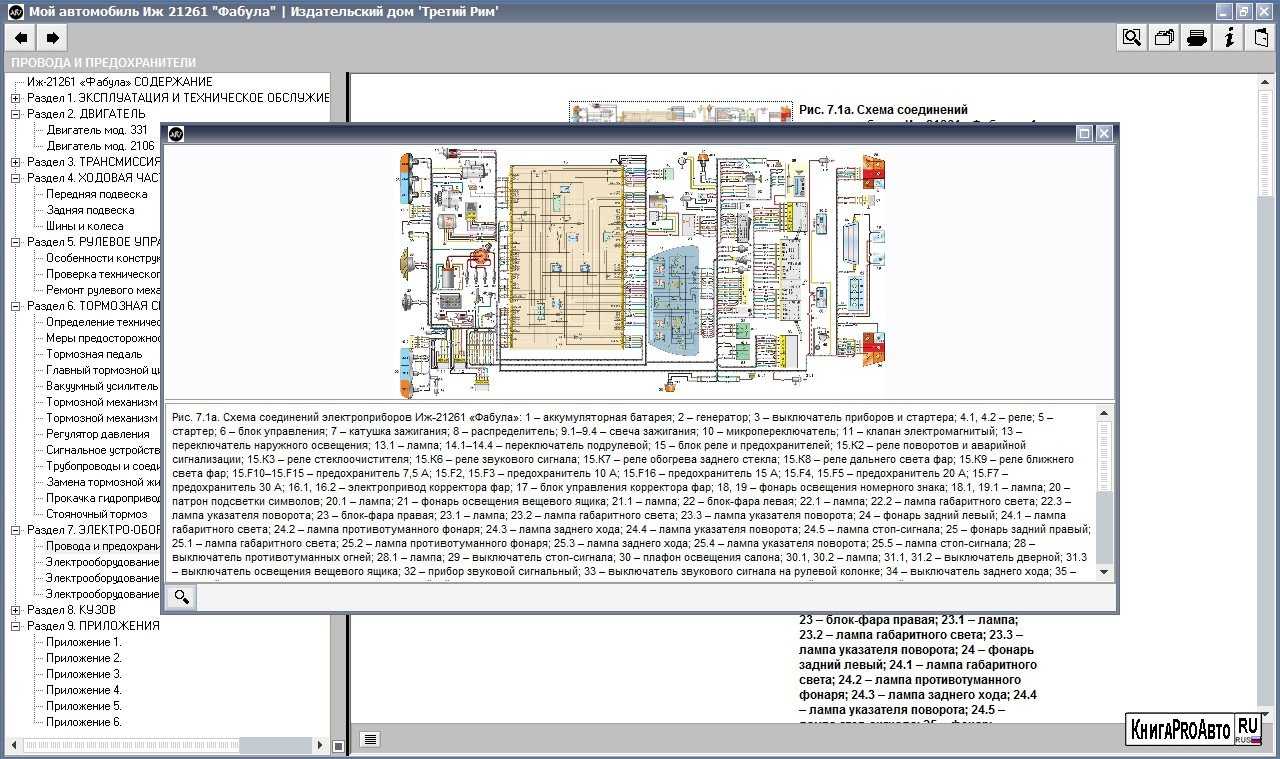This screenshot has width=1280, height=759.
Task: Open Приложение 1. in the tree
Action: tap(84, 642)
